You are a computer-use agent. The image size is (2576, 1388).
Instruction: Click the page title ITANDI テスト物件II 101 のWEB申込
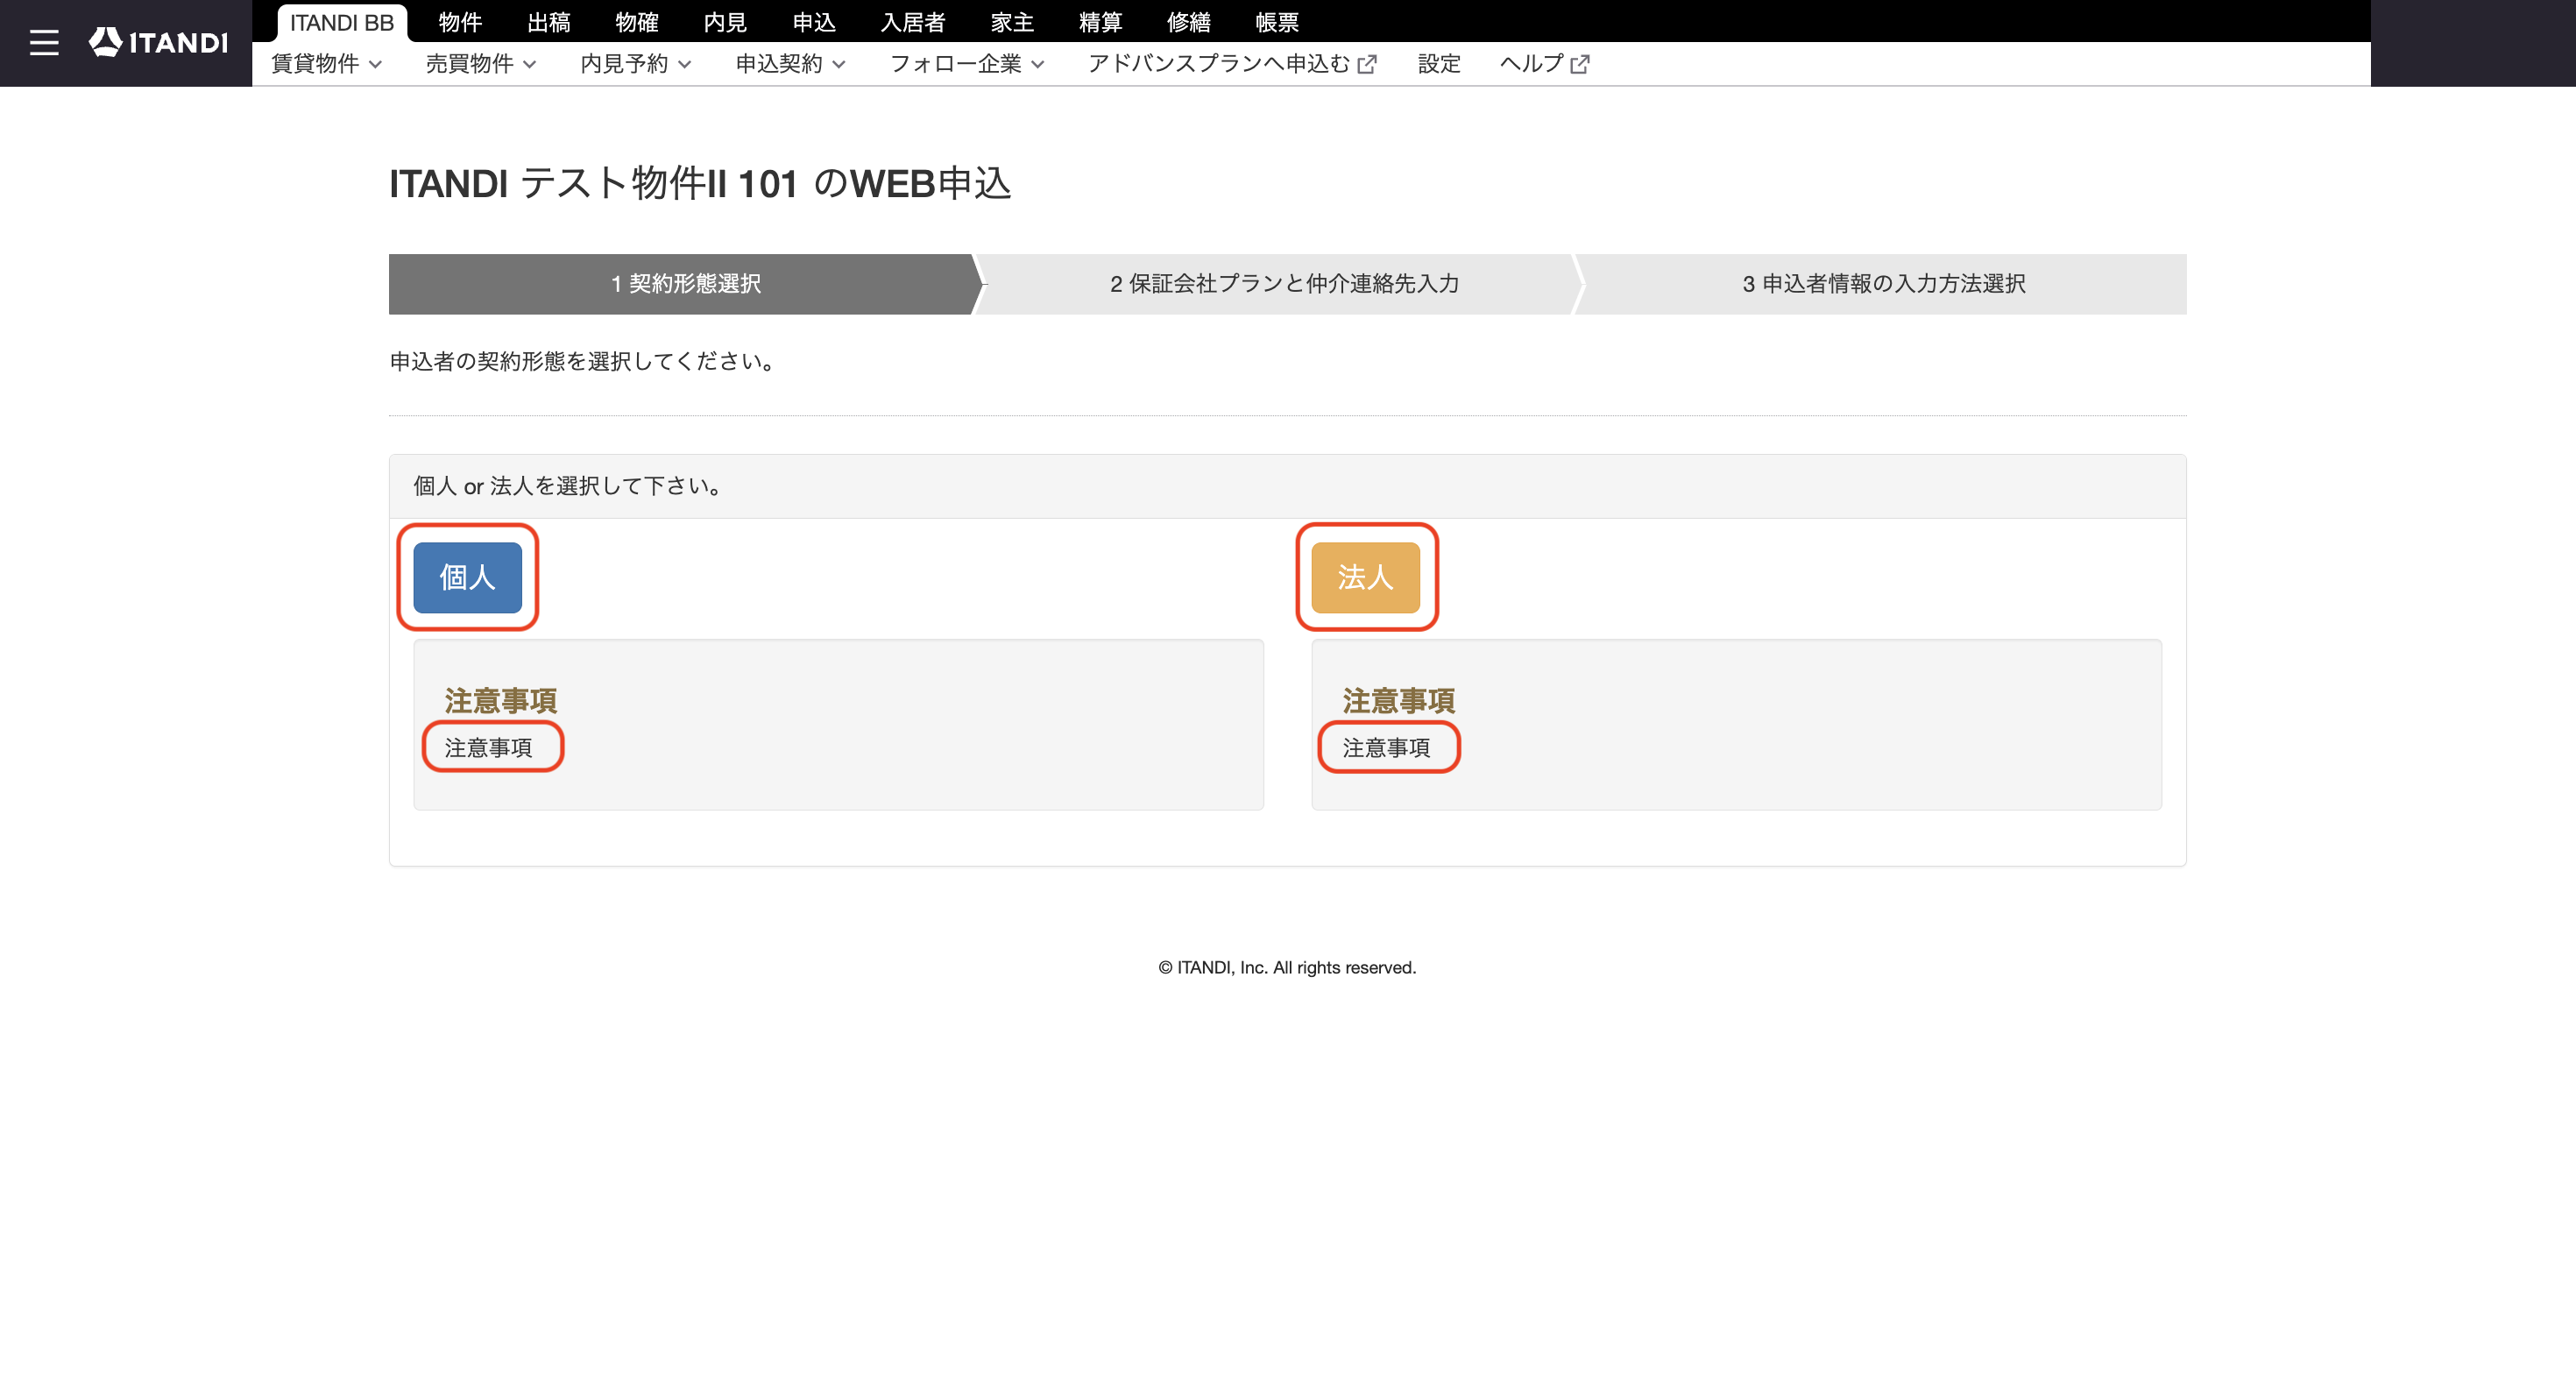700,184
